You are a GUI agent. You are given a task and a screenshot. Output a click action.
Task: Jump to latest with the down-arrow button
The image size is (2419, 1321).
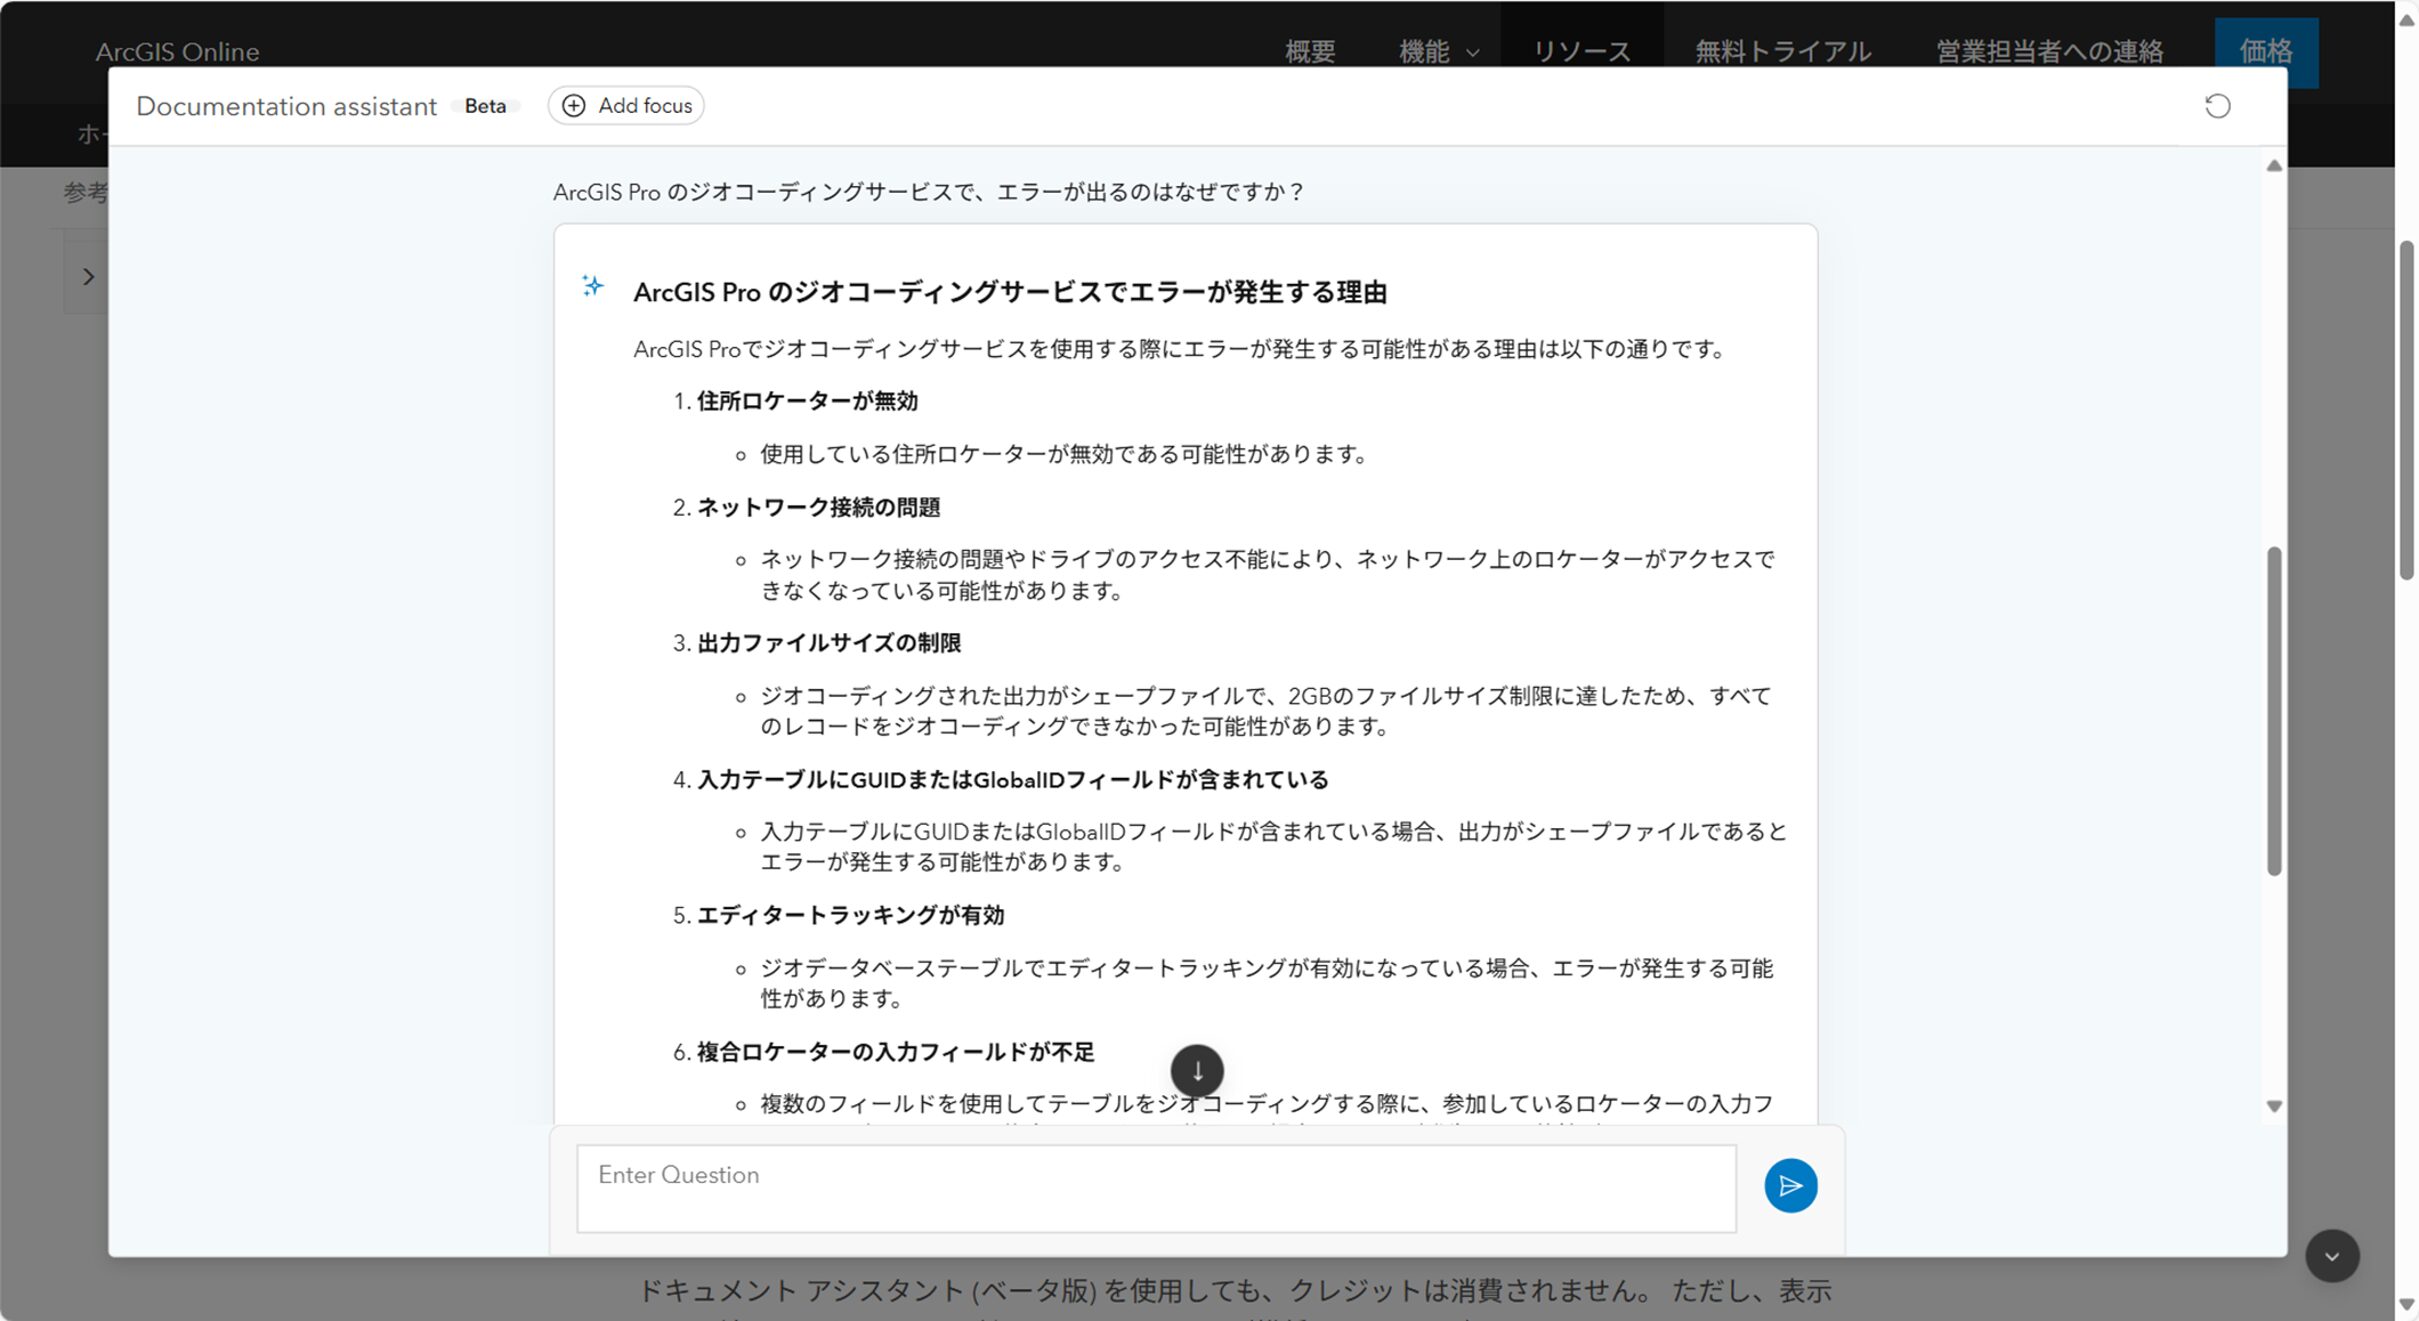pos(1197,1071)
